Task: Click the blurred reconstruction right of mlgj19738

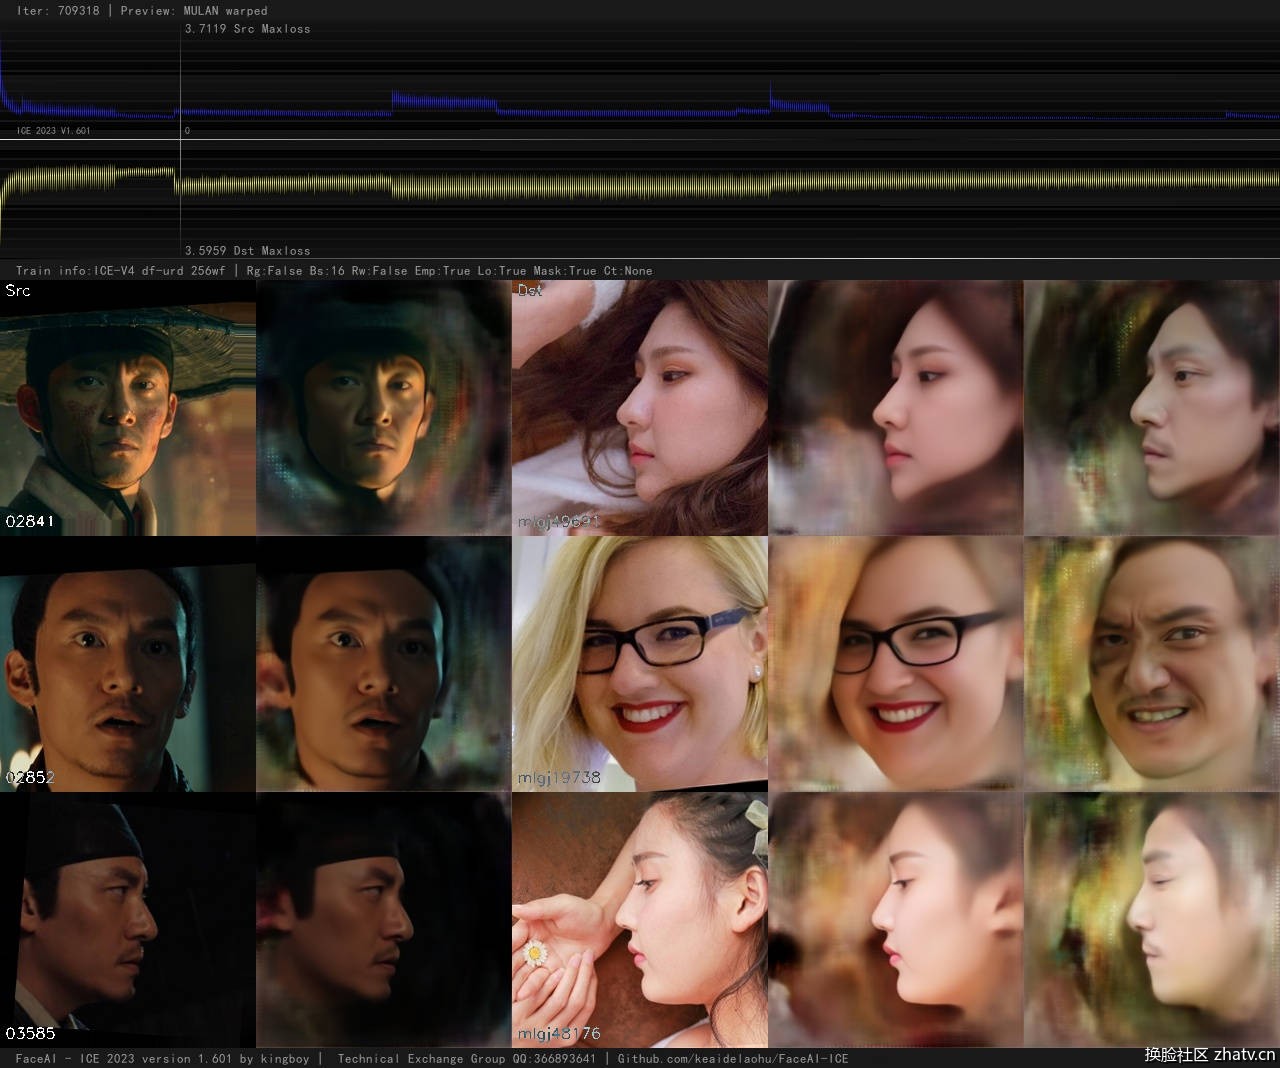Action: (896, 664)
